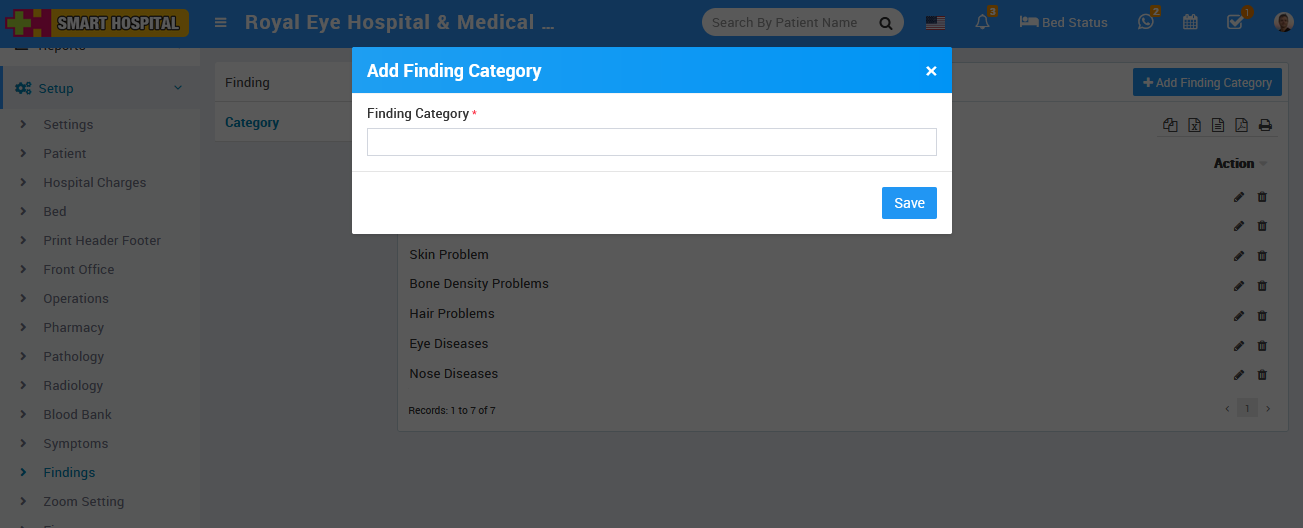
Task: Open the WhatsApp messages icon
Action: click(x=1146, y=22)
